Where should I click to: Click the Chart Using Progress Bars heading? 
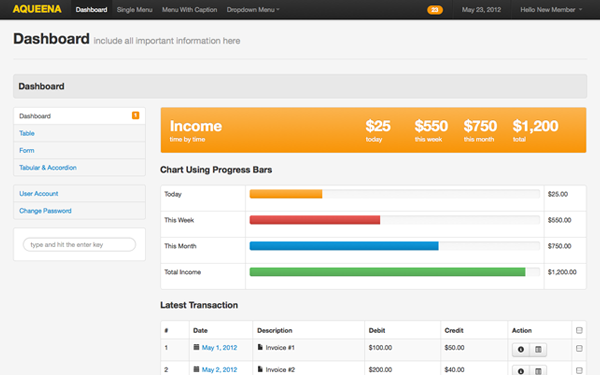coord(216,170)
